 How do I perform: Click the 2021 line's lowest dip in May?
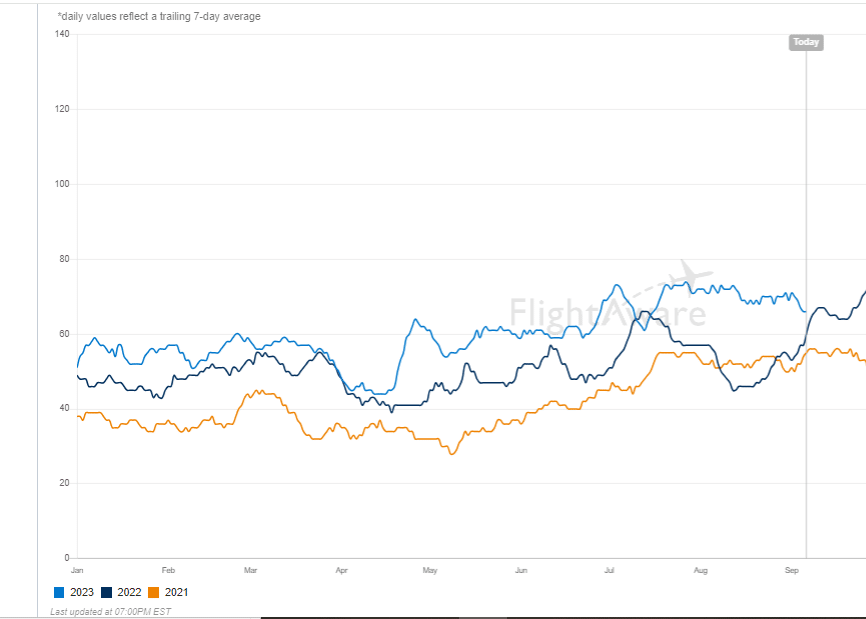coord(452,454)
